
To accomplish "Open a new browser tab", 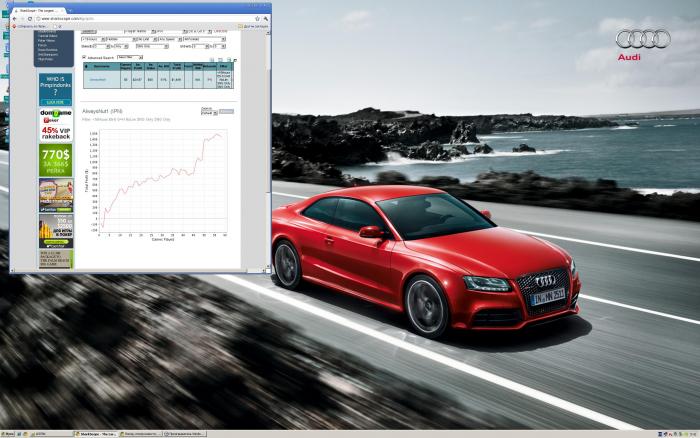I will (x=70, y=11).
